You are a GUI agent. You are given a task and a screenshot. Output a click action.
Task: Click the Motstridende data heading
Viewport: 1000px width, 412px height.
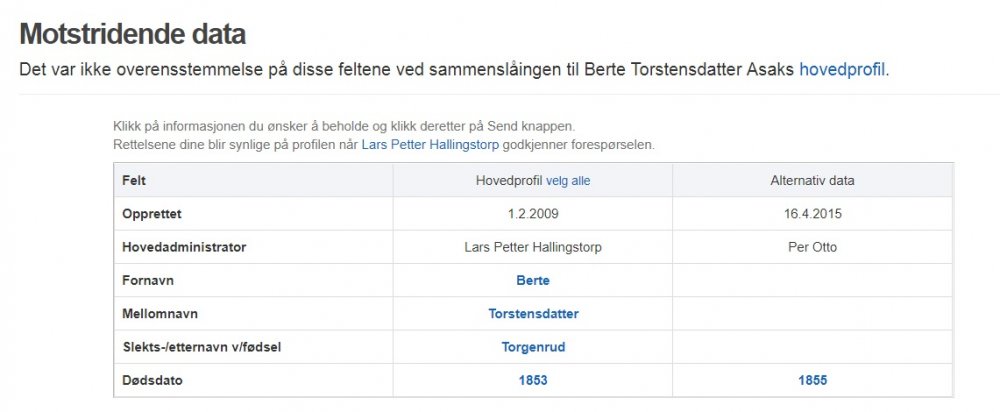point(132,33)
